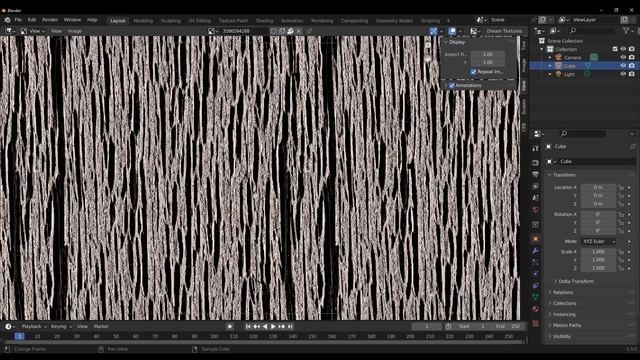Unlink the image with X icon
Screen dimensions: 640x360
click(x=299, y=31)
